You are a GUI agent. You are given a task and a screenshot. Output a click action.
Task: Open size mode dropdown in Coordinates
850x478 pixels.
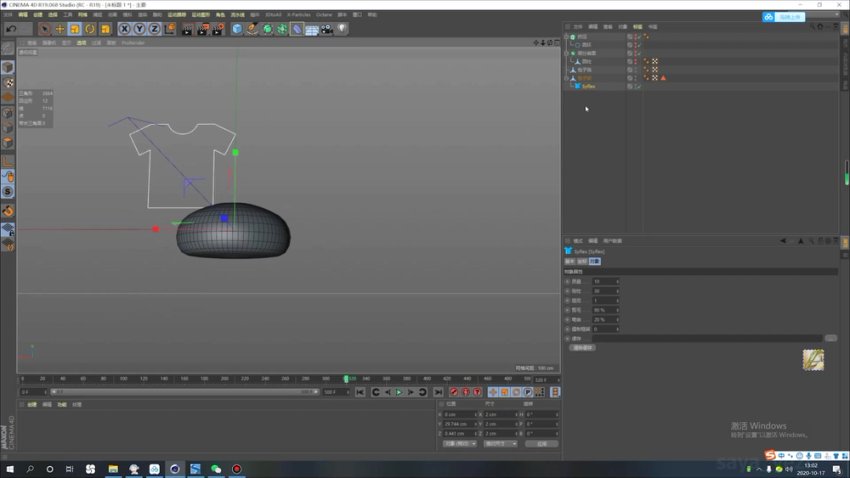[500, 444]
